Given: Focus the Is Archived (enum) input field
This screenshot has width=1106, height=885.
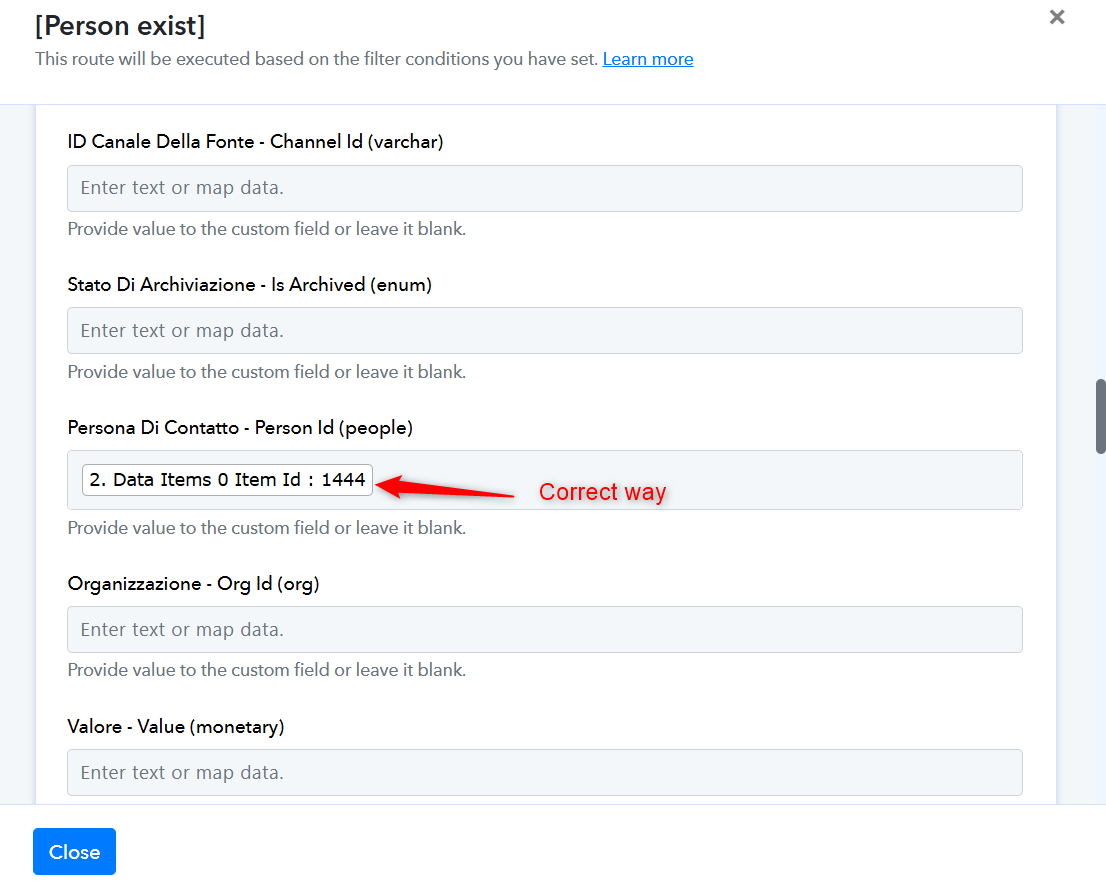Looking at the screenshot, I should [544, 330].
